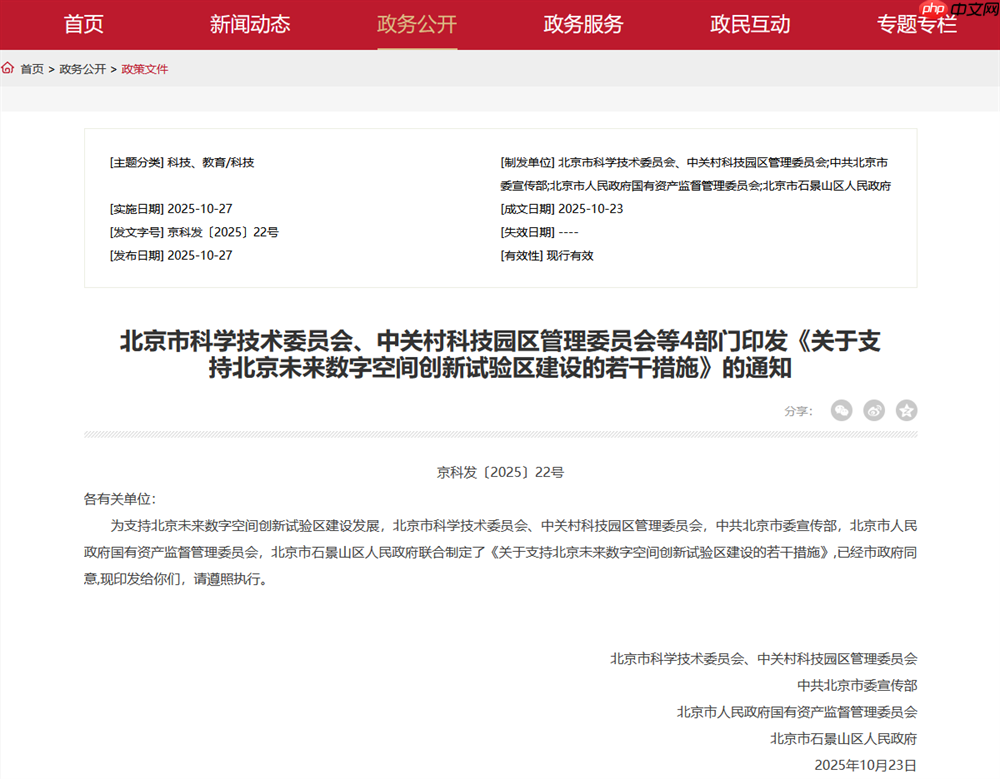Open the 政民互动 navigation menu
Viewport: 1000px width, 779px height.
(749, 24)
